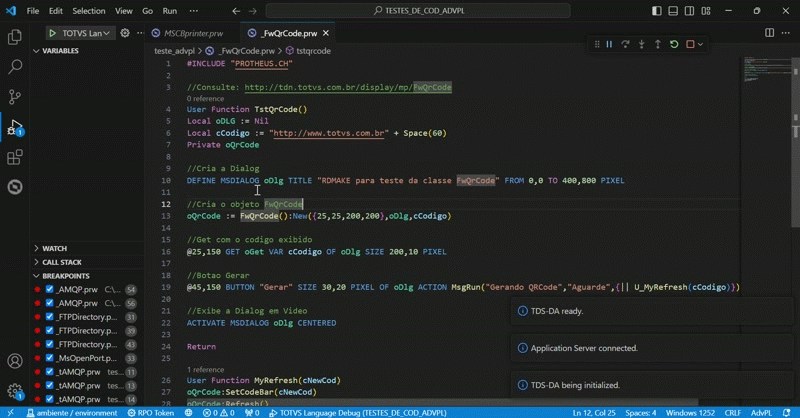
Task: Open the TOTVS view in activity bar
Action: [x=15, y=187]
